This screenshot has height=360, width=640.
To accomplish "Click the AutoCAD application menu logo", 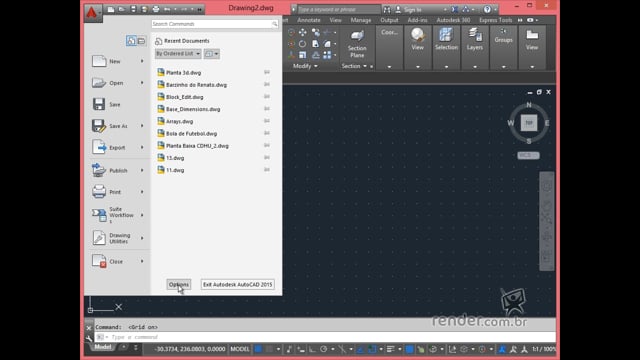I will [92, 12].
